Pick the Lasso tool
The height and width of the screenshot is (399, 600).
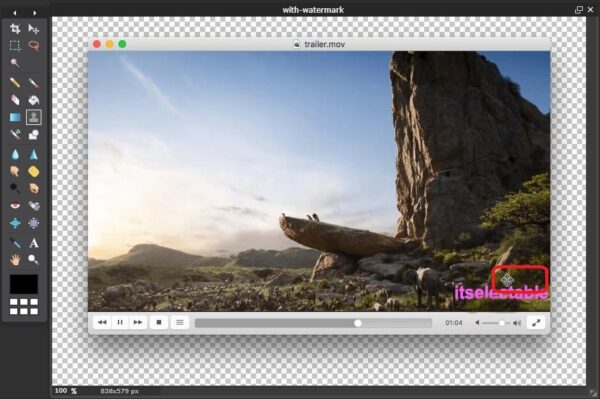click(34, 46)
